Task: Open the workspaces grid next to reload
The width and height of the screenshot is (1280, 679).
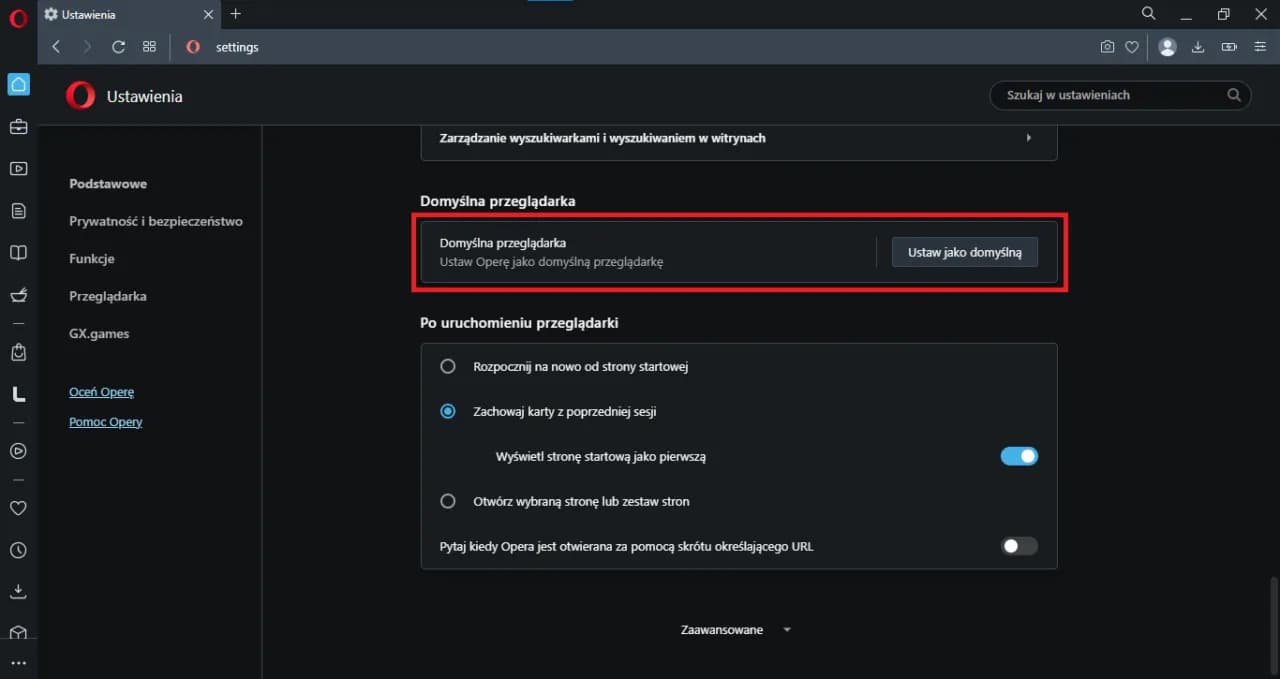Action: pos(149,46)
